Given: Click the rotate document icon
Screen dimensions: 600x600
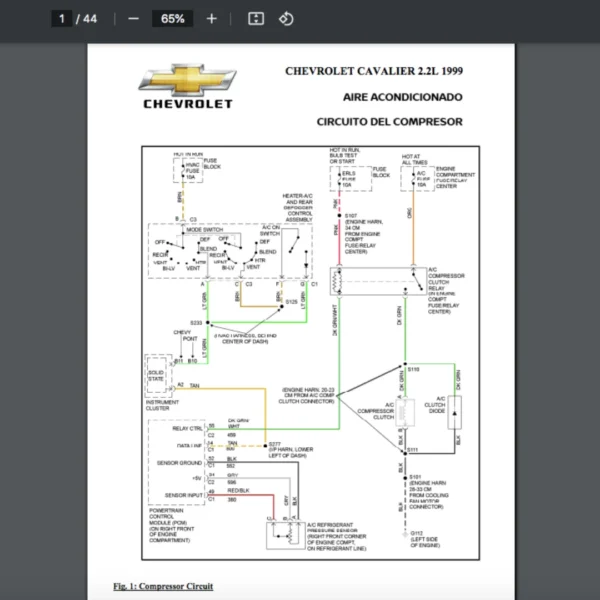Looking at the screenshot, I should click(x=286, y=19).
